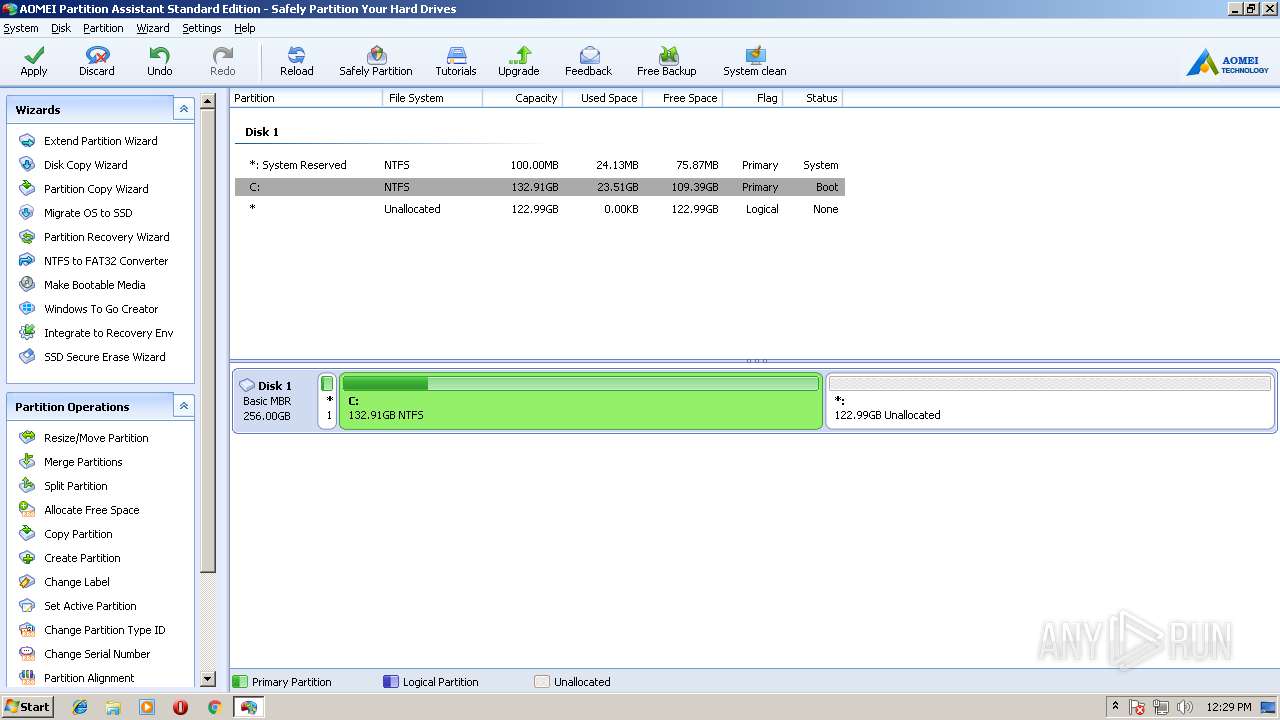Select Copy Partition operation
This screenshot has width=1280, height=720.
[x=78, y=534]
